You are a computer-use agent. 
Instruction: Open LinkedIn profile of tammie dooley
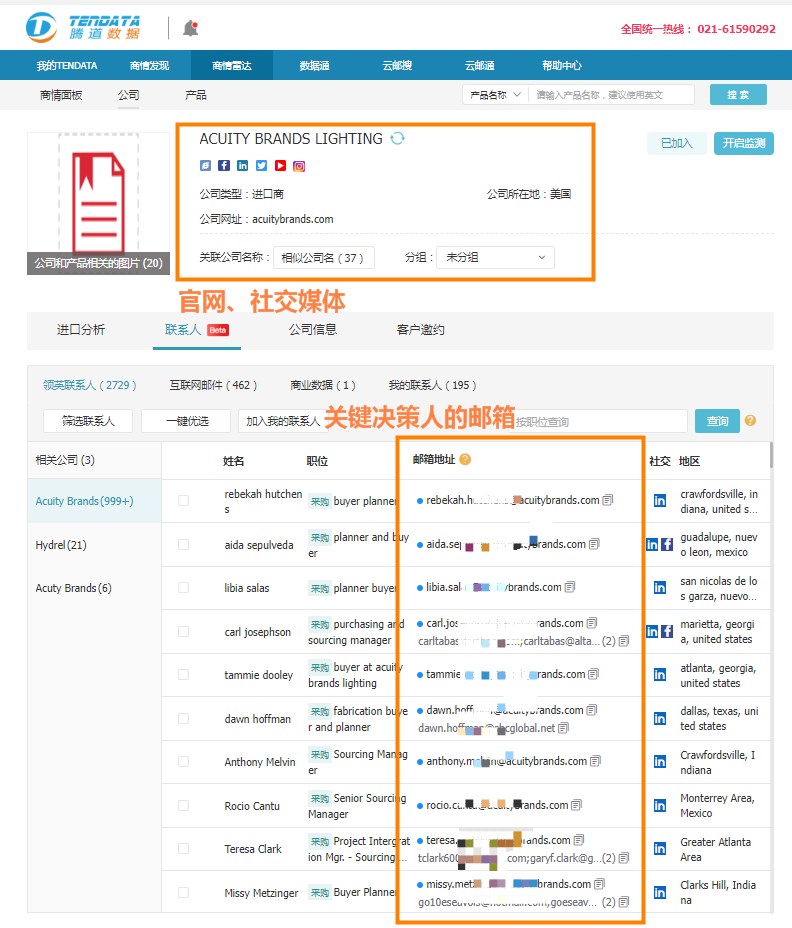659,675
